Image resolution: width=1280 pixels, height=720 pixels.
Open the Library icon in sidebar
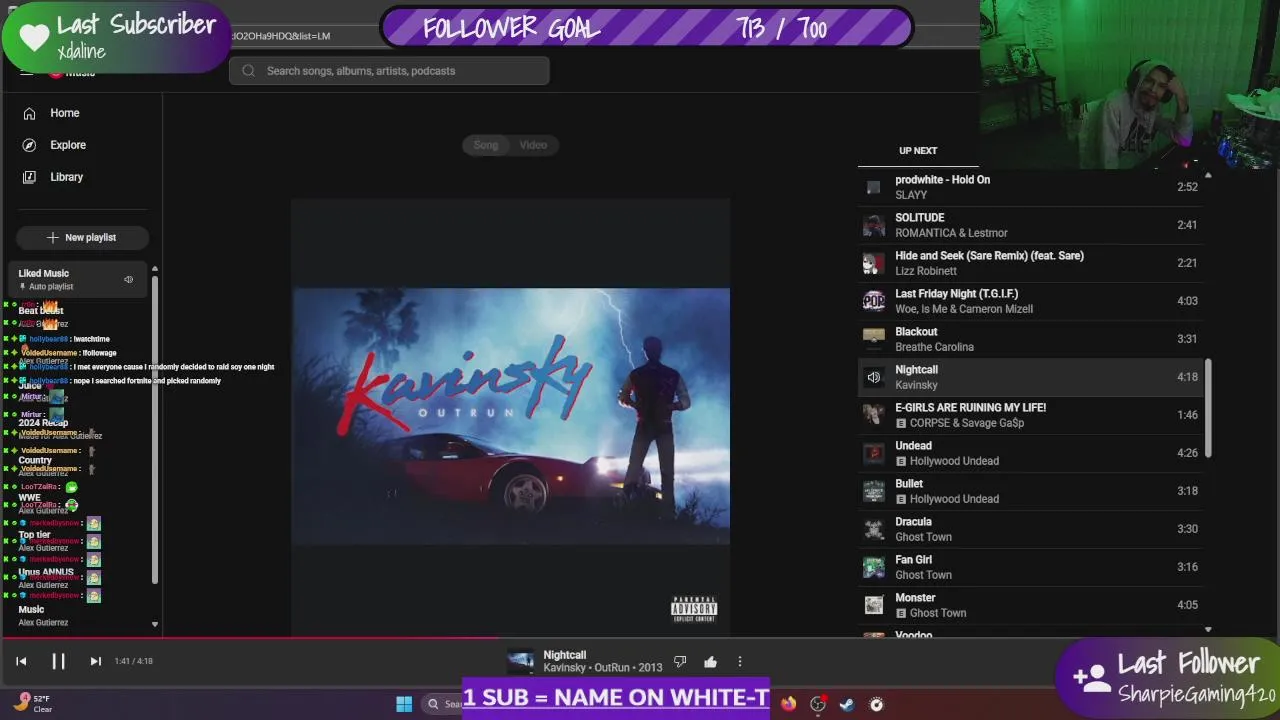tap(29, 177)
